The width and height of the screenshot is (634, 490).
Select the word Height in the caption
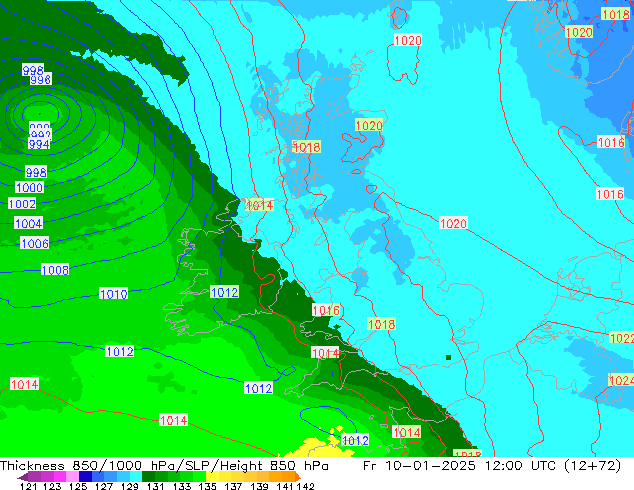pyautogui.click(x=240, y=466)
